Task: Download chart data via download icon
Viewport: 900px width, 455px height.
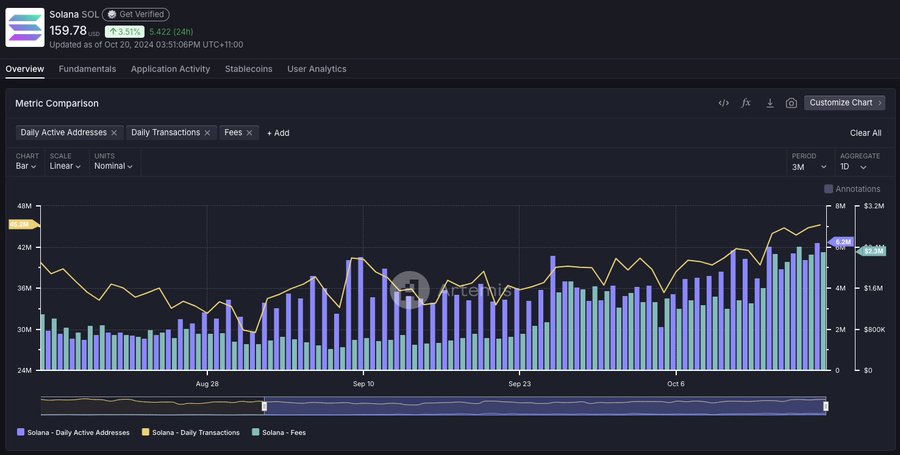Action: point(770,103)
